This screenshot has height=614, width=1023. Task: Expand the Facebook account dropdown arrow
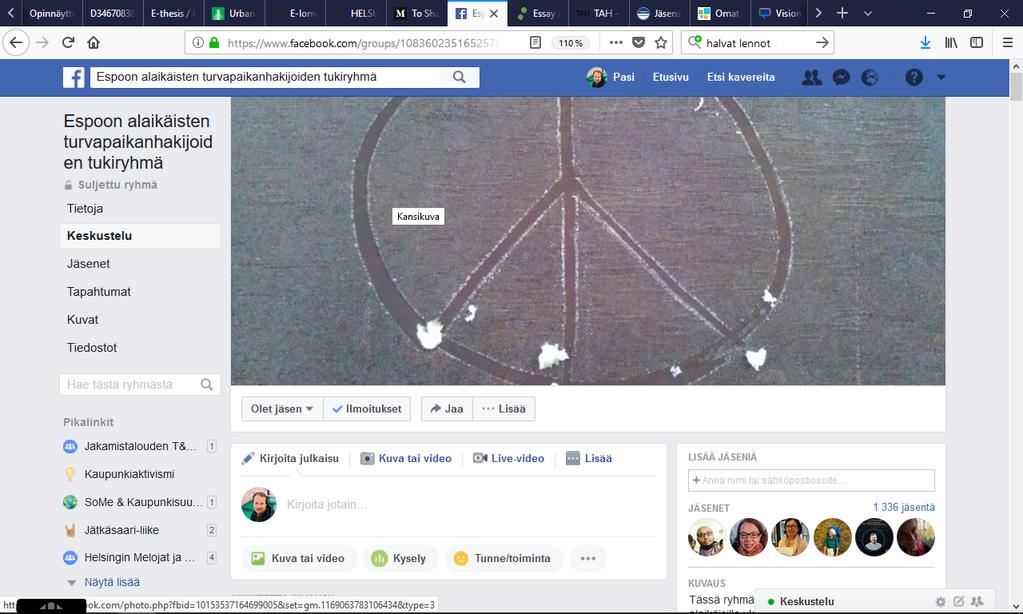941,77
